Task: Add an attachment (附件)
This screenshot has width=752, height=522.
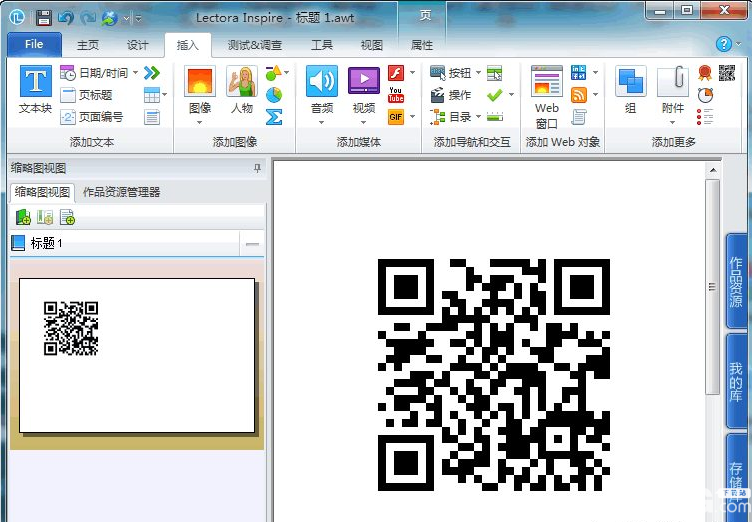Action: [x=673, y=90]
